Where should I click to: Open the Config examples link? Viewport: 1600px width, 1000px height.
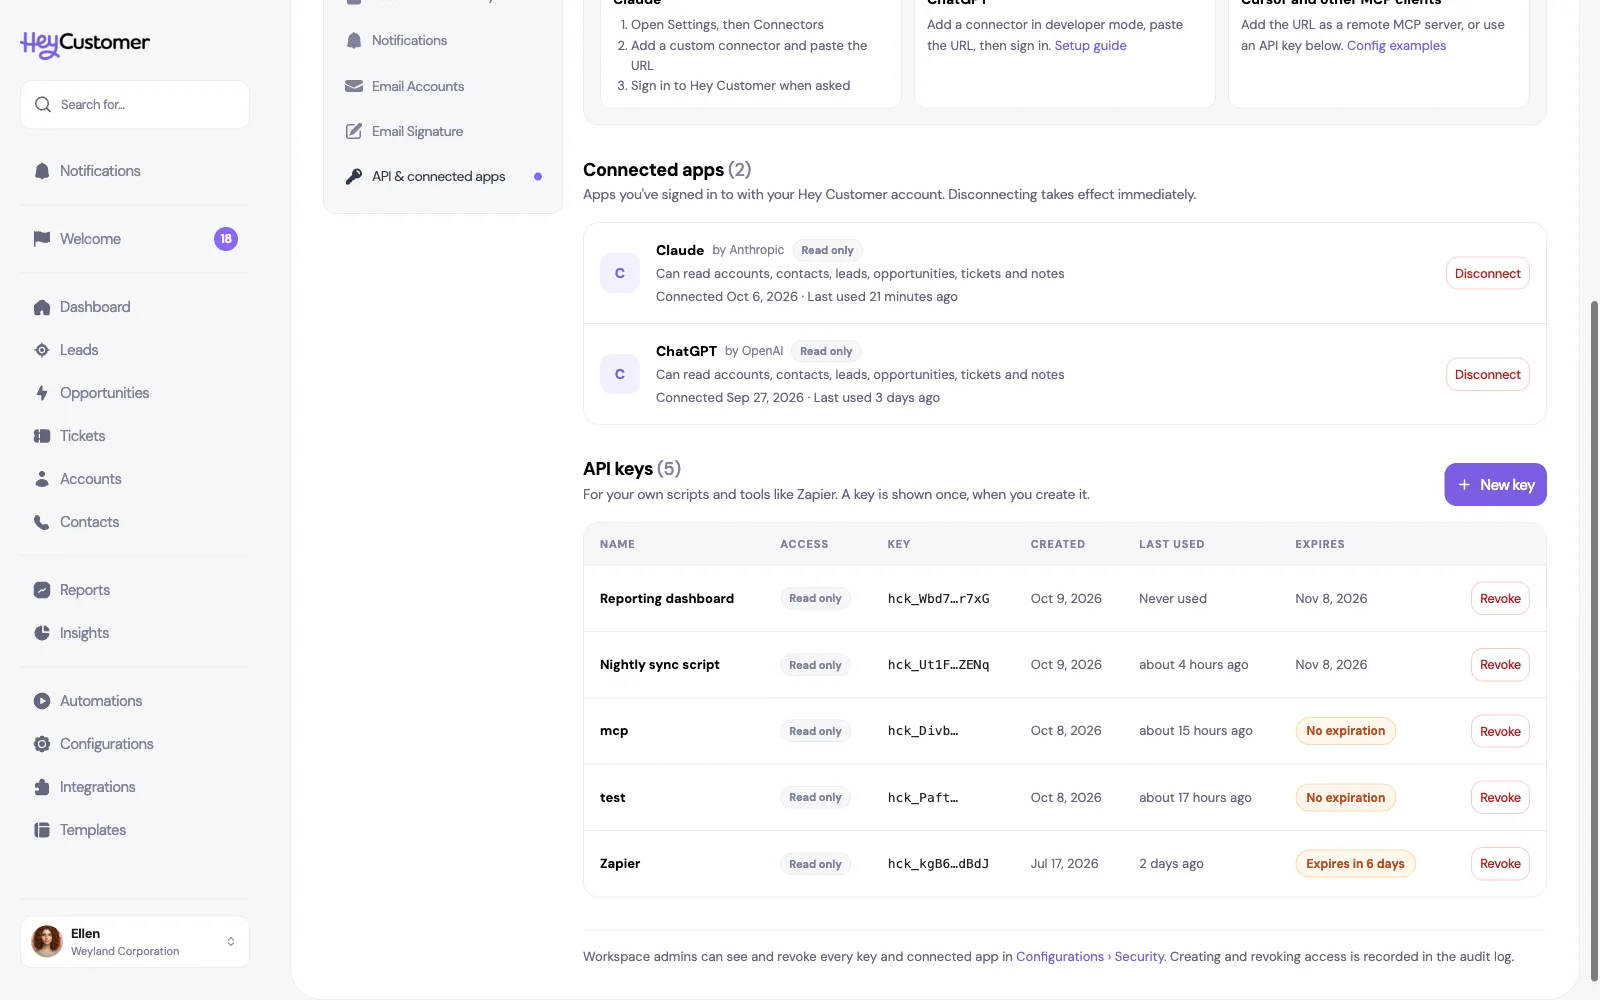coord(1396,46)
